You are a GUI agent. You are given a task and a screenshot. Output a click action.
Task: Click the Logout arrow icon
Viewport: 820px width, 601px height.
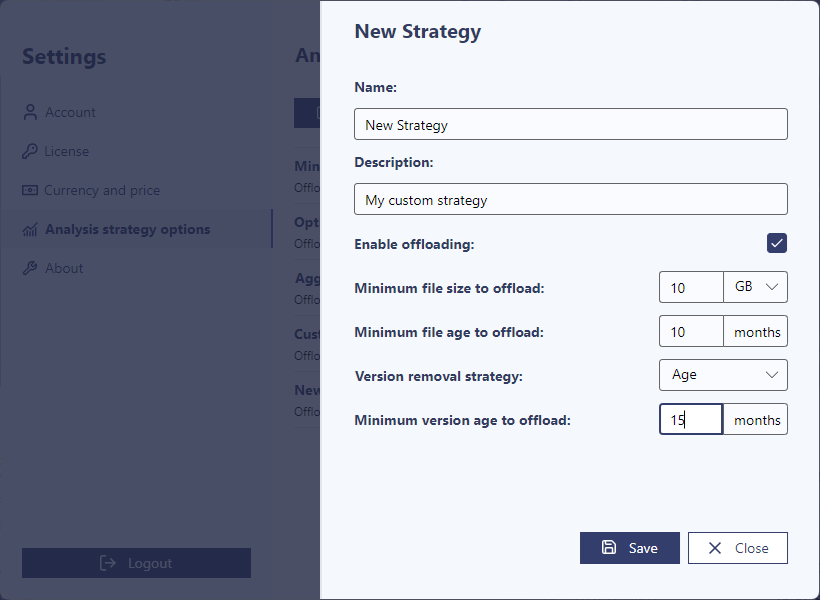[x=107, y=563]
